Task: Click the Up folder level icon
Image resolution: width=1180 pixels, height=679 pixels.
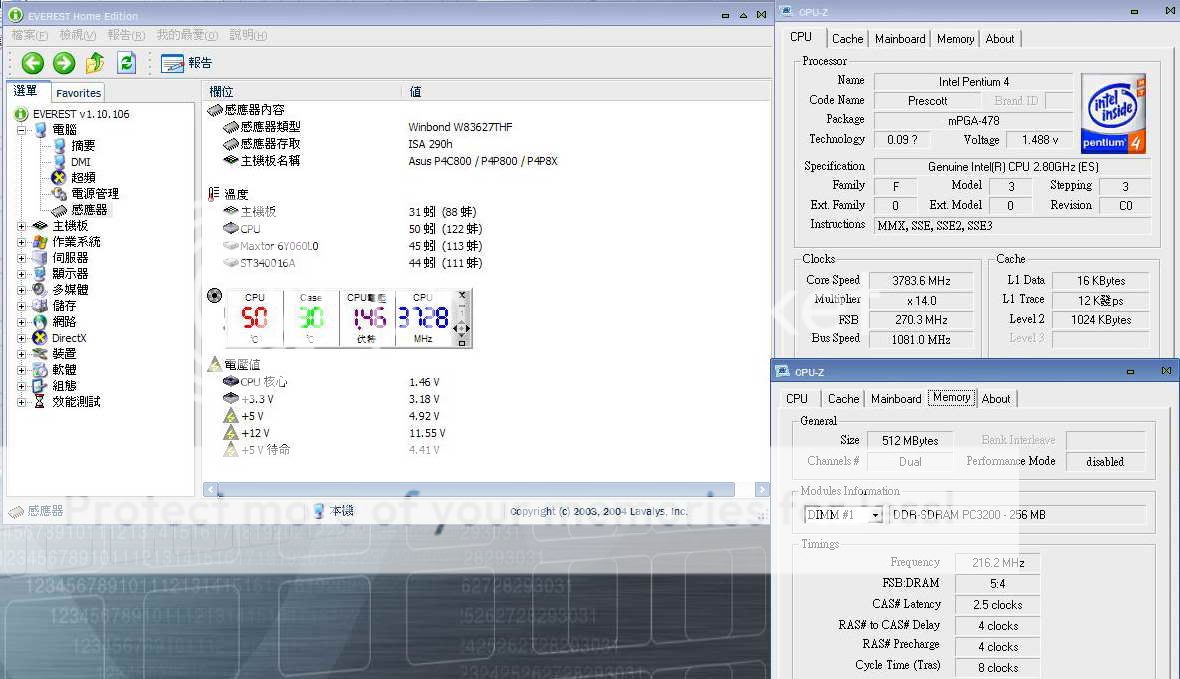Action: [95, 63]
